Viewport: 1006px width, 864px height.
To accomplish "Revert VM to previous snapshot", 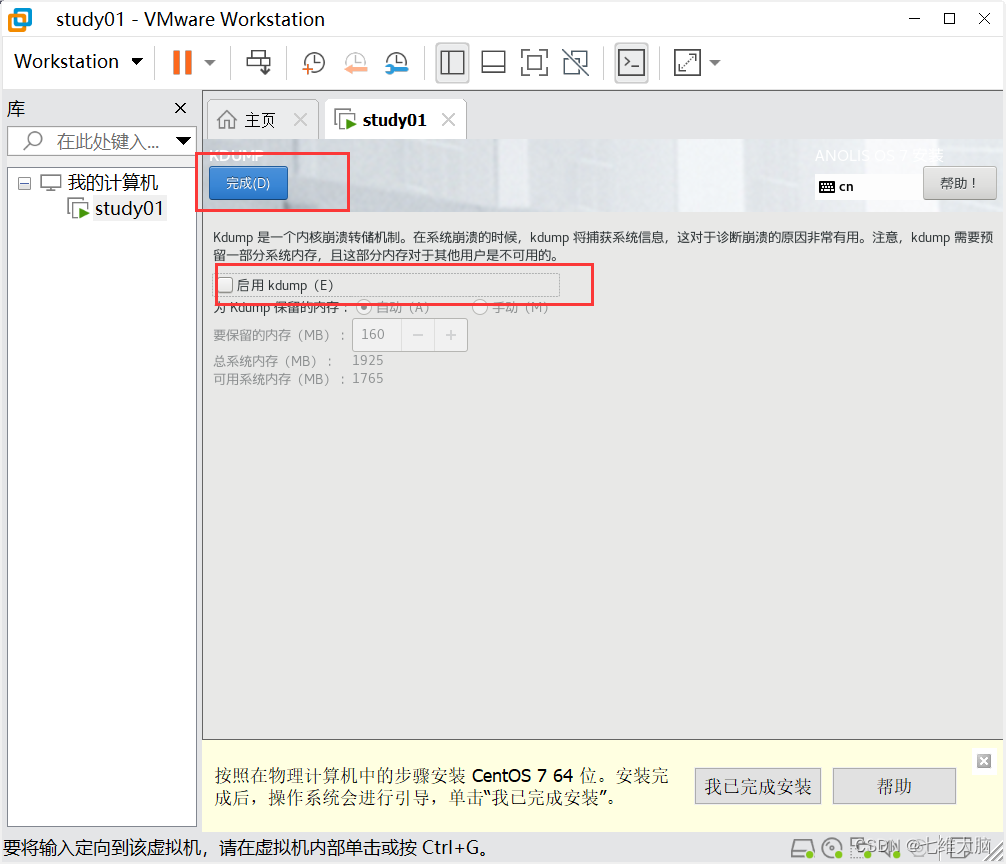I will point(355,63).
